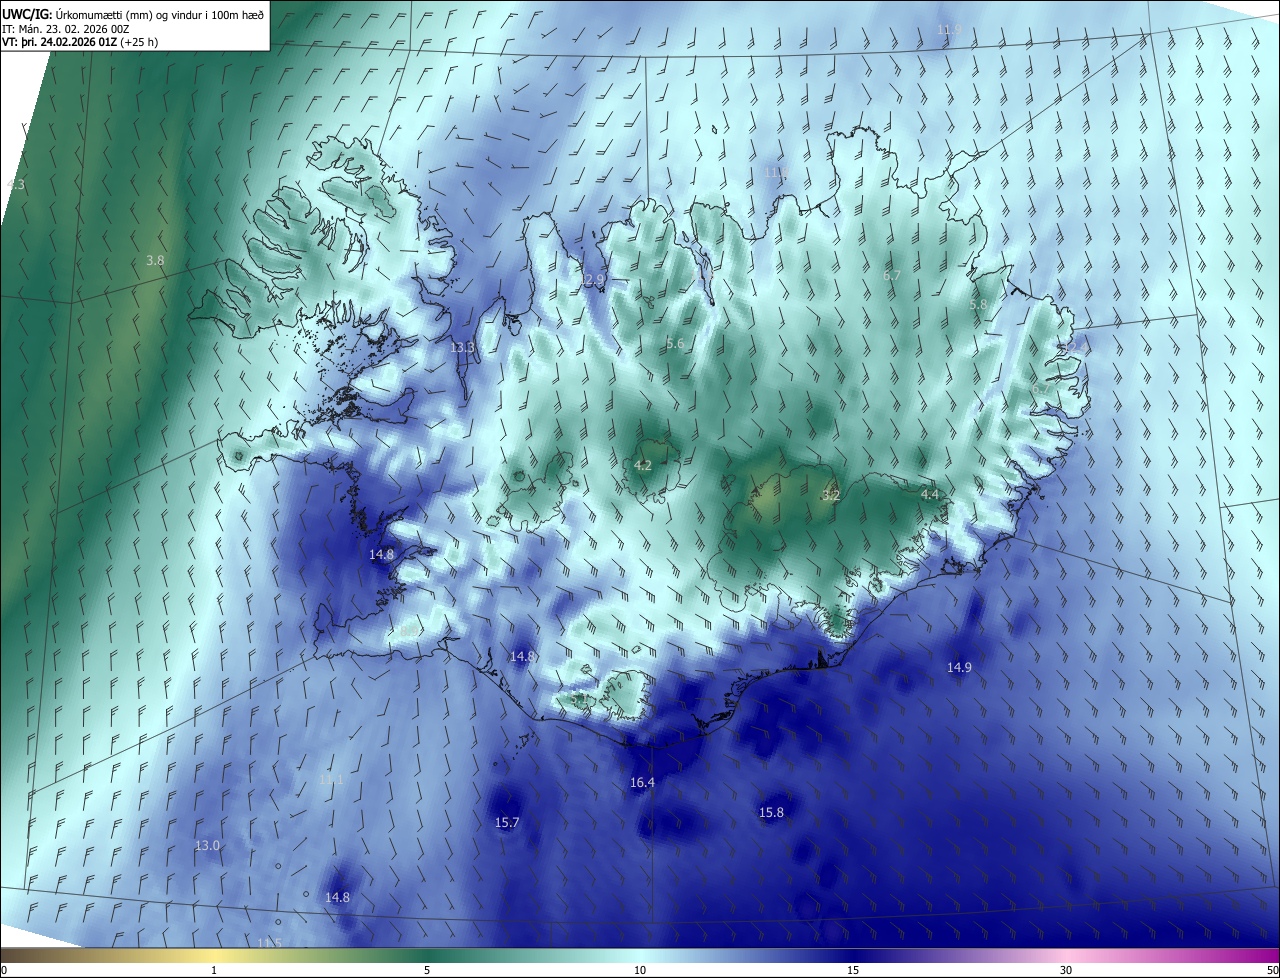
Task: Click the 11.1 value label
Action: (331, 779)
